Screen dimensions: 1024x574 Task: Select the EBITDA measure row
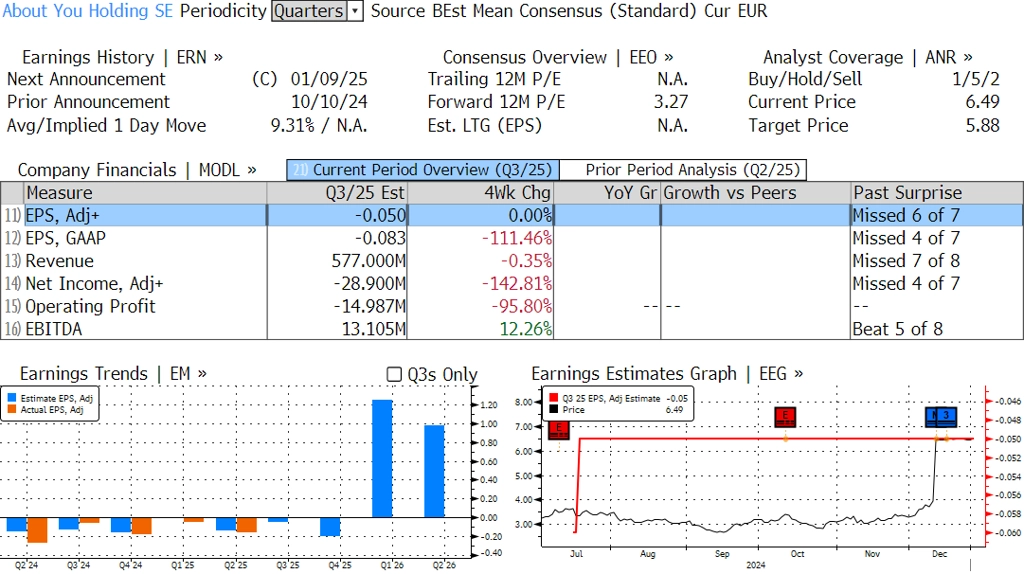[511, 329]
